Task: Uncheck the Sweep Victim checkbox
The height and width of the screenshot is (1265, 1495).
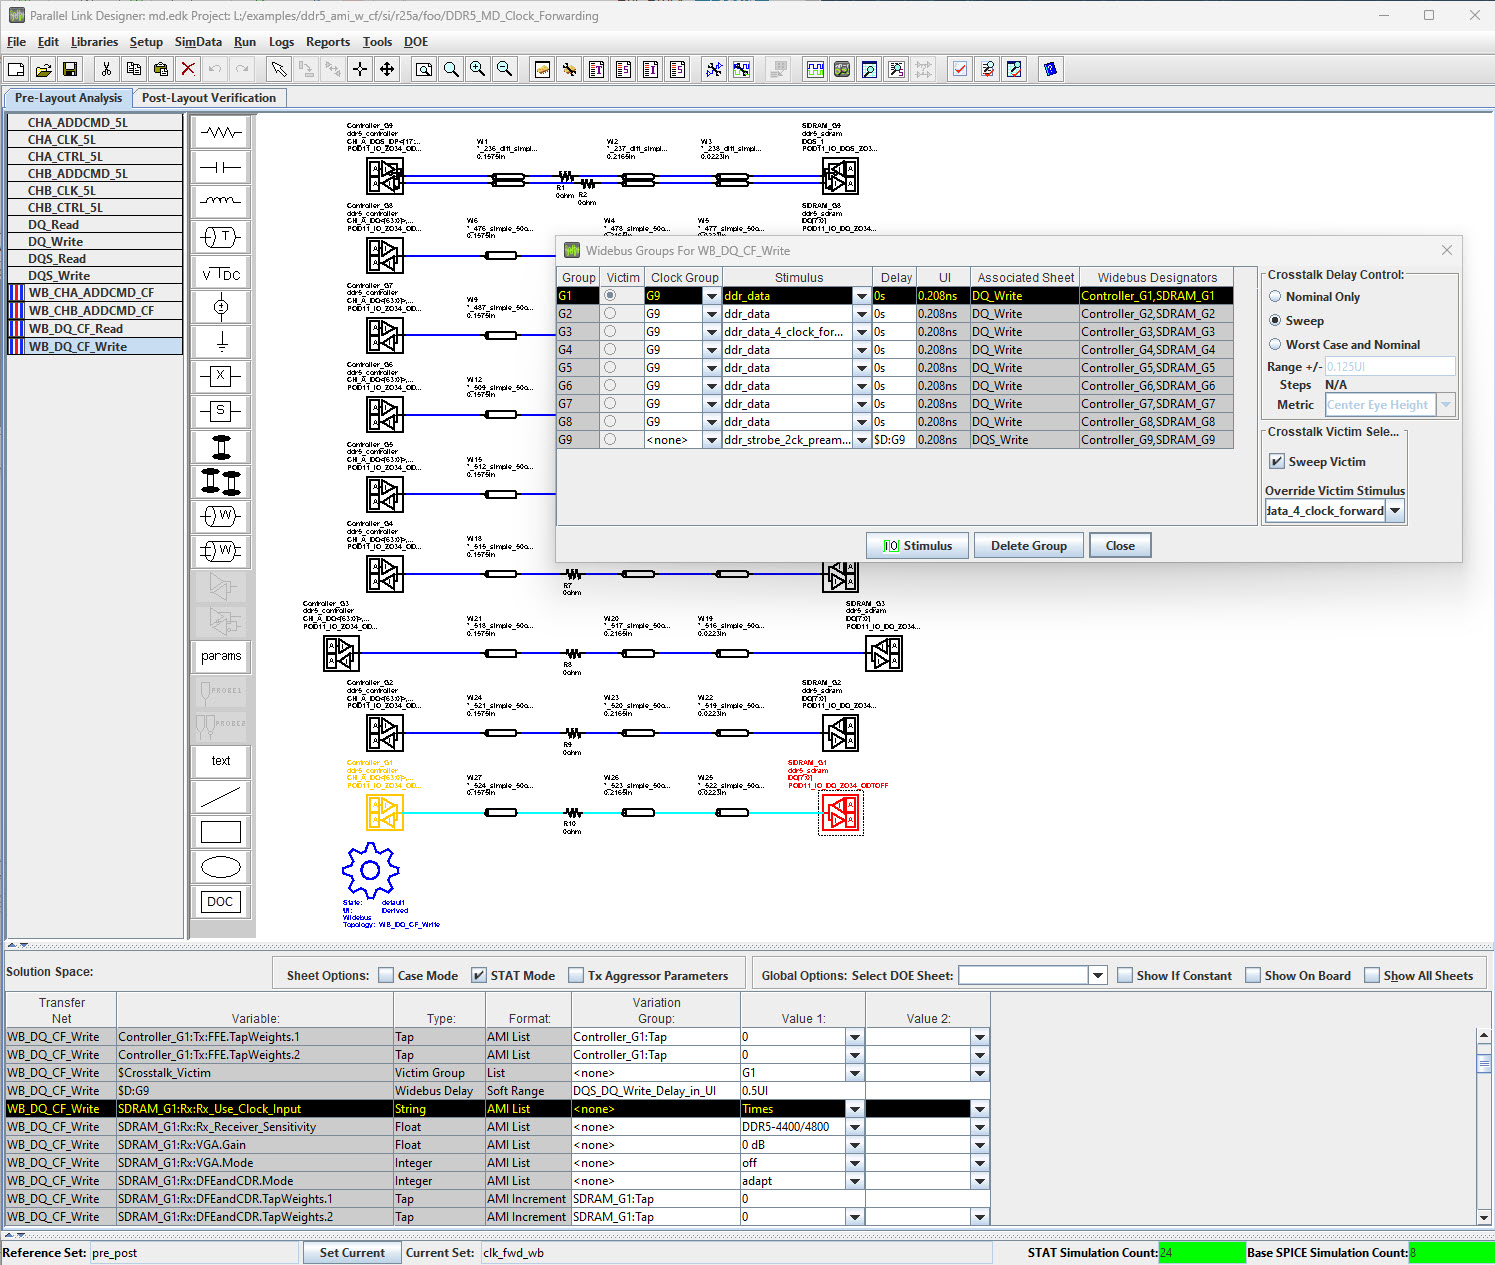Action: point(1277,462)
